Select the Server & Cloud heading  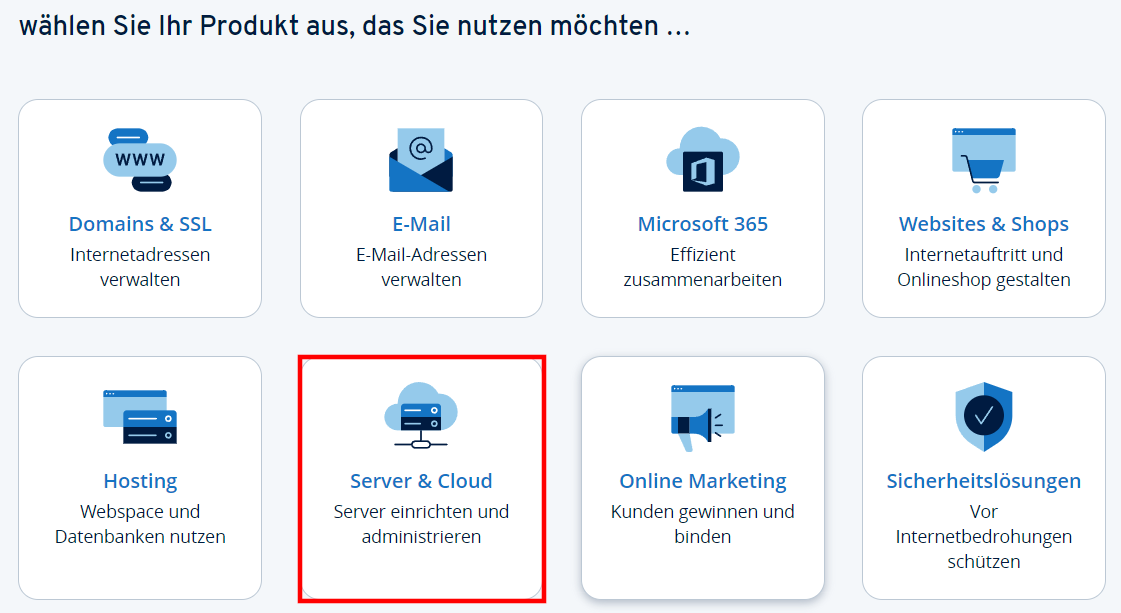coord(421,481)
